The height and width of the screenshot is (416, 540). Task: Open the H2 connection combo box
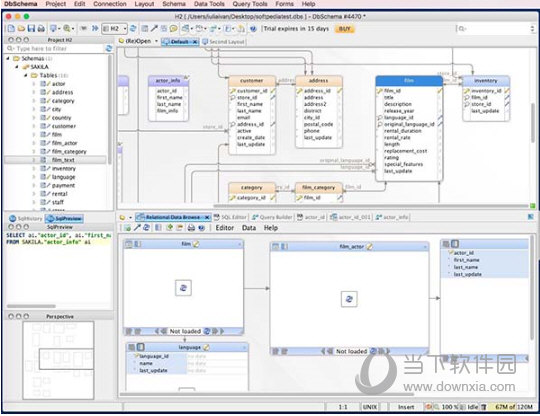114,29
